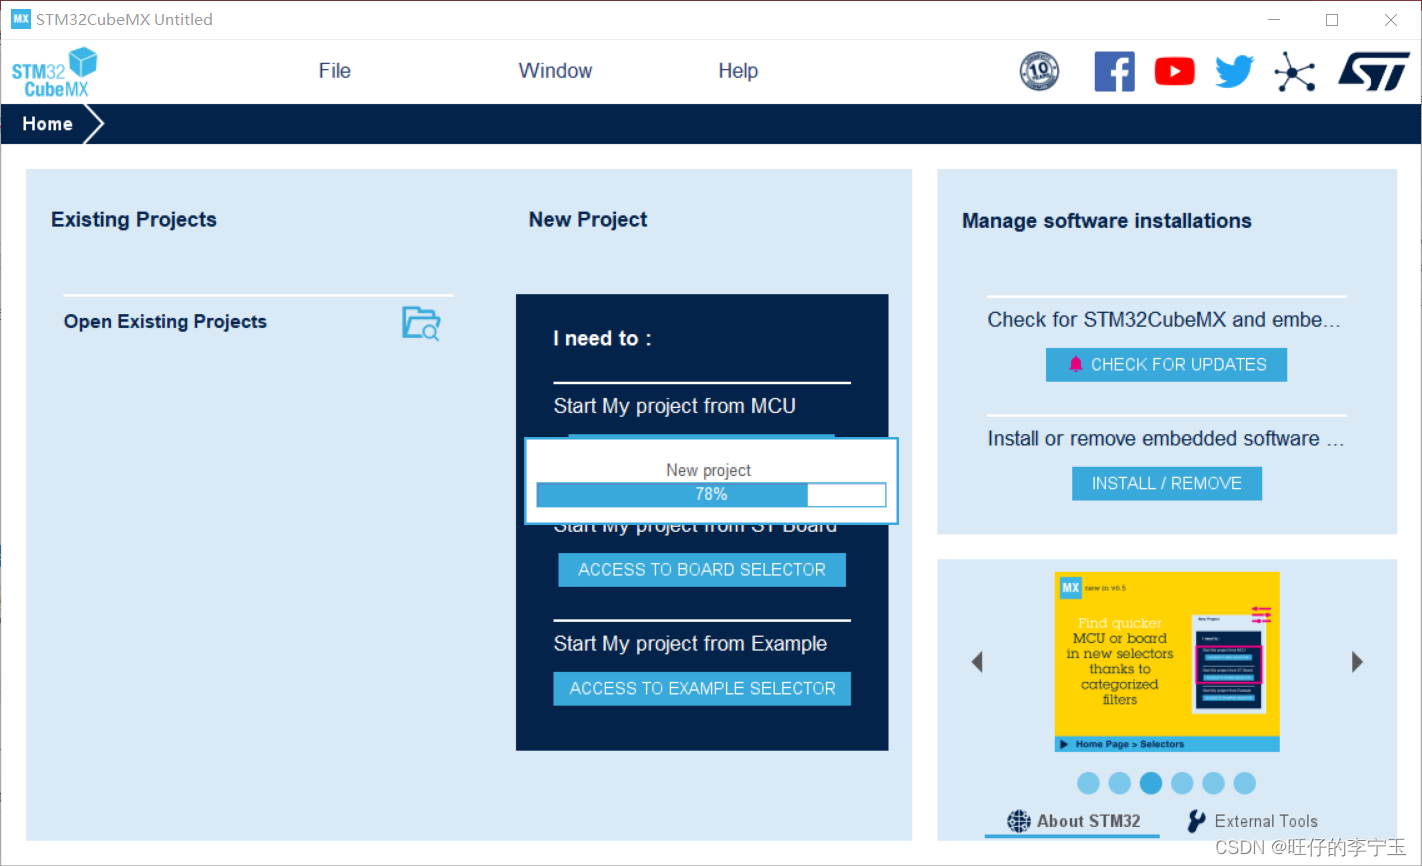This screenshot has width=1422, height=866.
Task: Click the wrench icon for External Tools
Action: pos(1196,821)
